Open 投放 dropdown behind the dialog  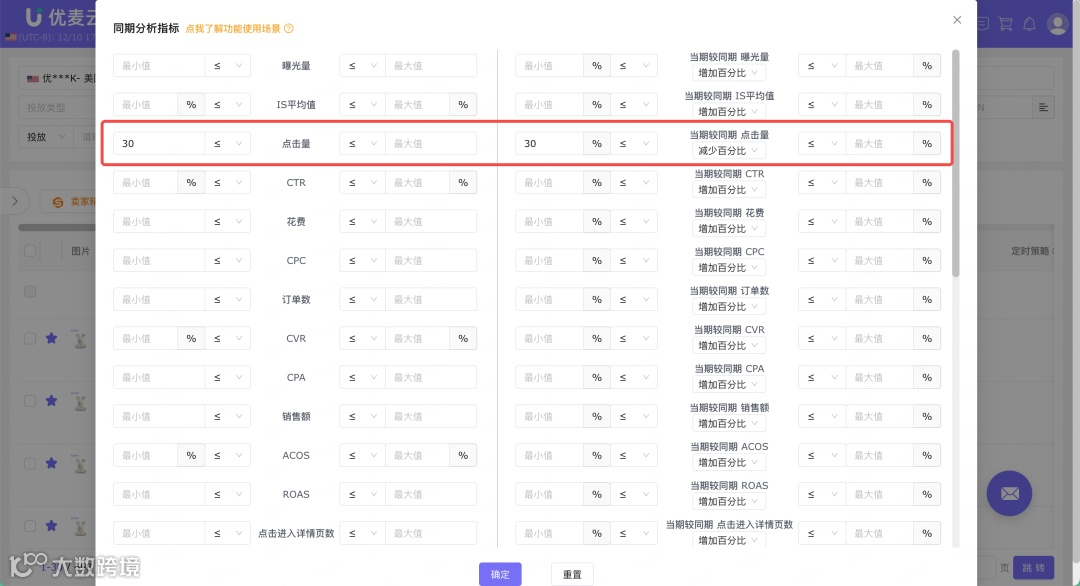(45, 136)
